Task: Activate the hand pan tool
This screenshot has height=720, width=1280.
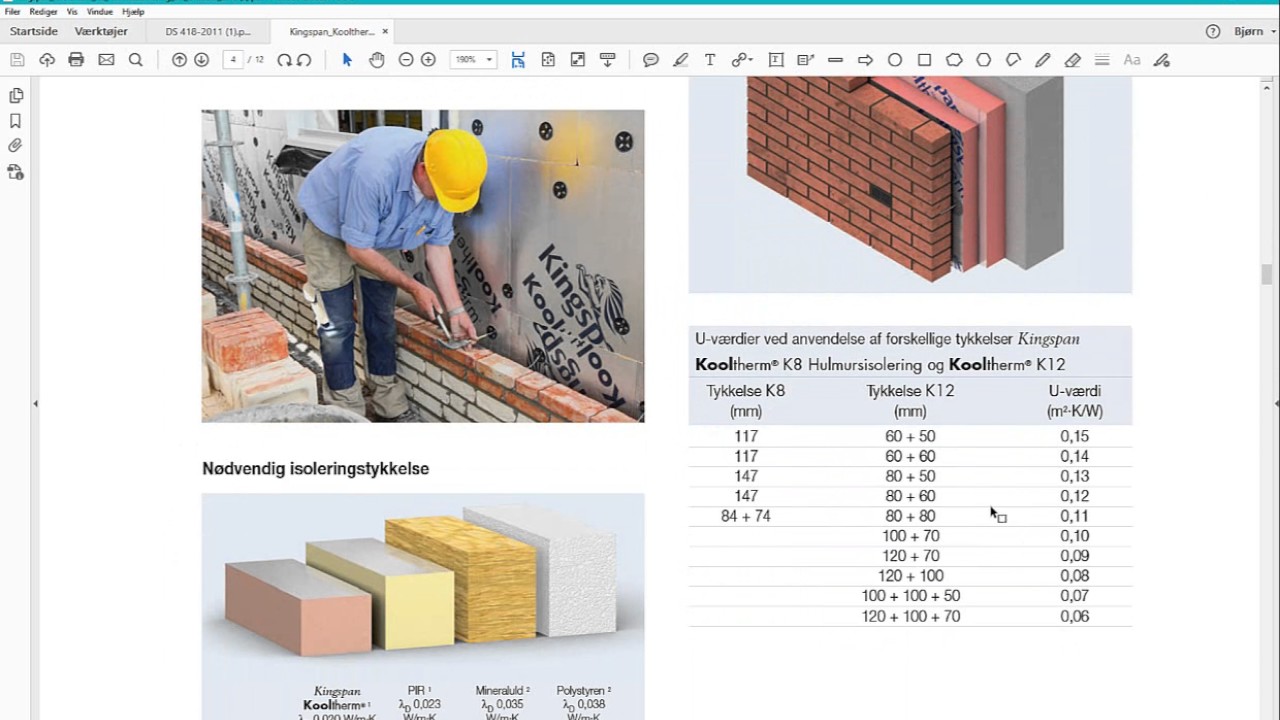Action: tap(376, 60)
